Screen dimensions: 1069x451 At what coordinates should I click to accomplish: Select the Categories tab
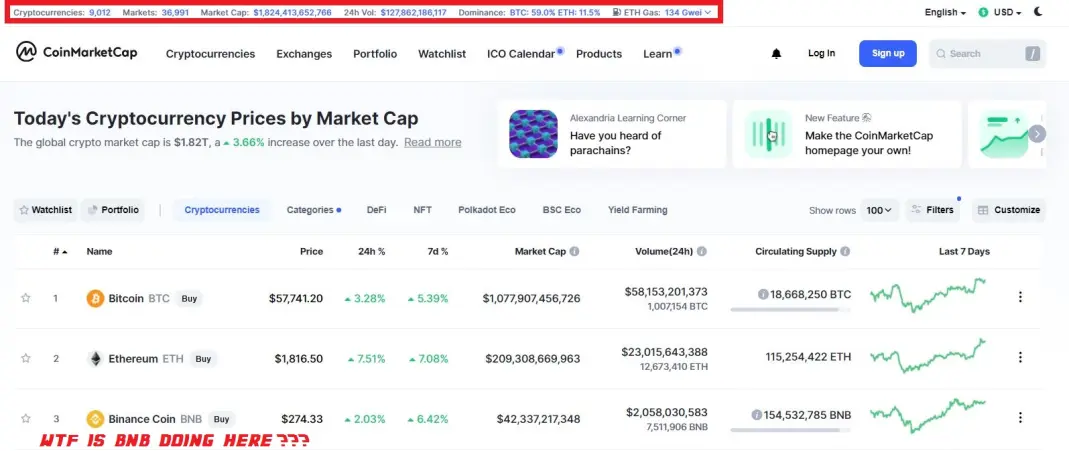(x=310, y=210)
